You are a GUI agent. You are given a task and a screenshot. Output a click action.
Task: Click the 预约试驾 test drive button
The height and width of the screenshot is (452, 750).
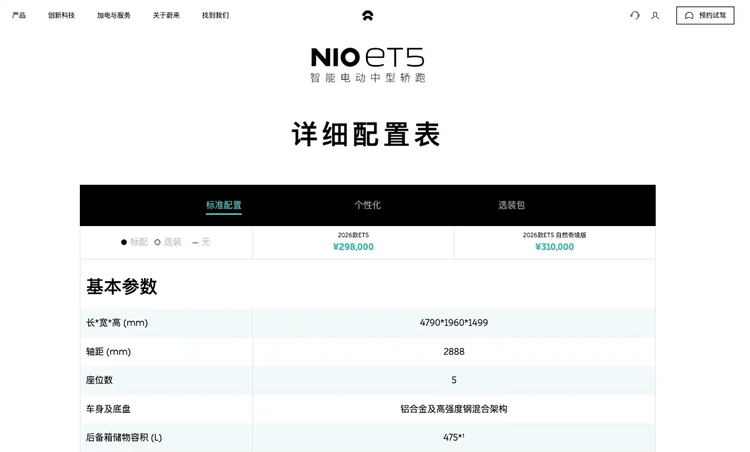704,15
